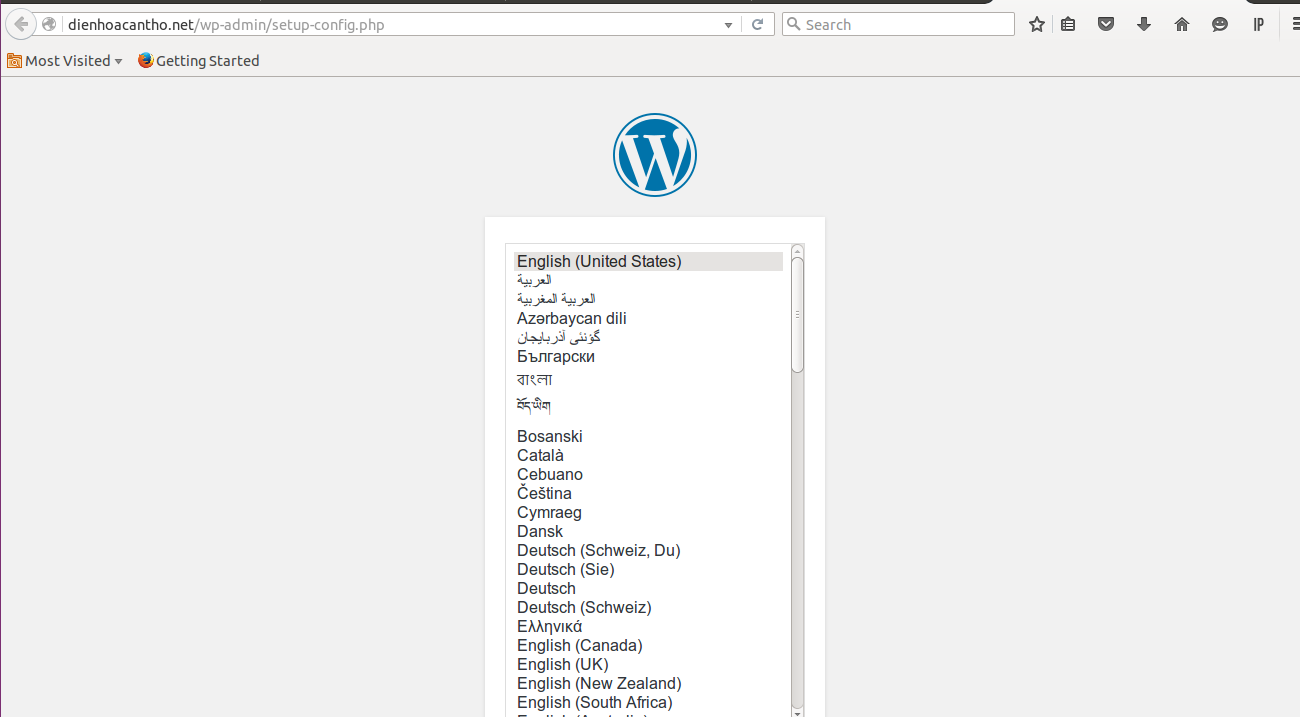The image size is (1300, 717).
Task: Go back with the browser back arrow
Action: click(x=21, y=24)
